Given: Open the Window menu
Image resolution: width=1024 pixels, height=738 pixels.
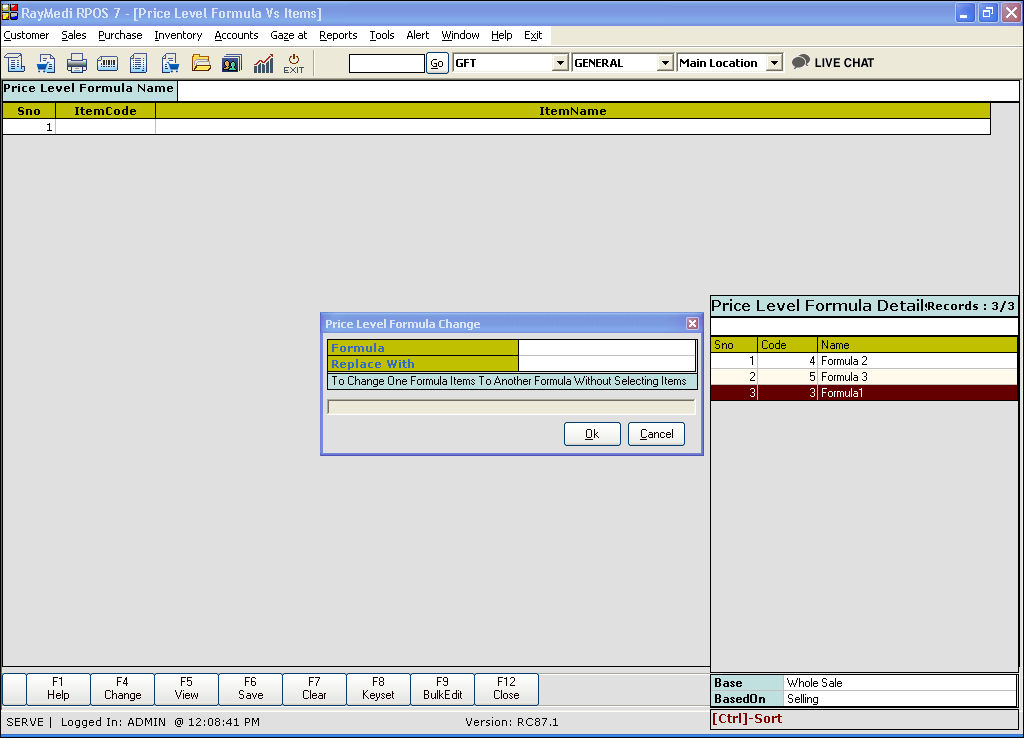Looking at the screenshot, I should [x=460, y=35].
